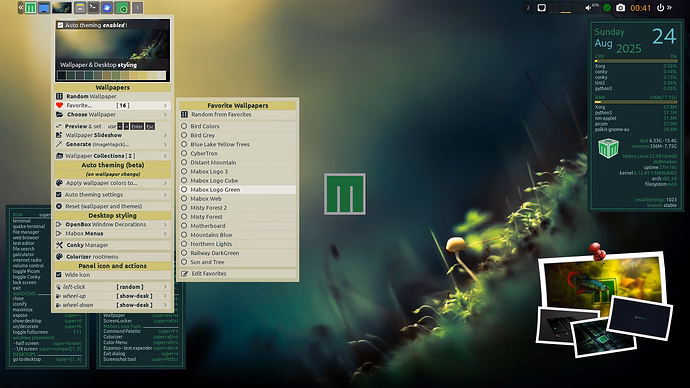The height and width of the screenshot is (388, 690).
Task: Toggle Auto theming settings checkbox
Action: [59, 194]
